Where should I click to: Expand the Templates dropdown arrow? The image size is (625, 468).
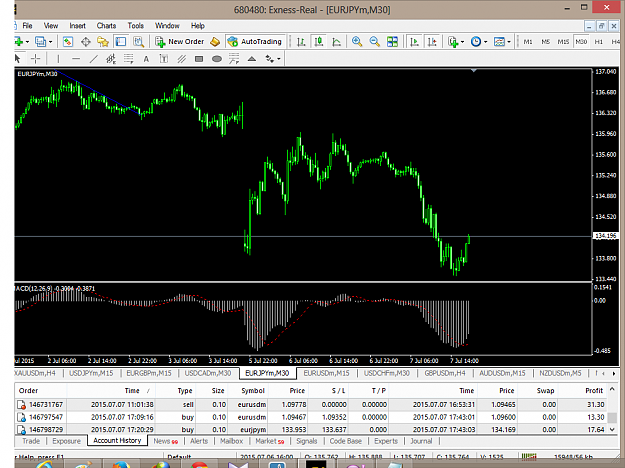coord(509,42)
